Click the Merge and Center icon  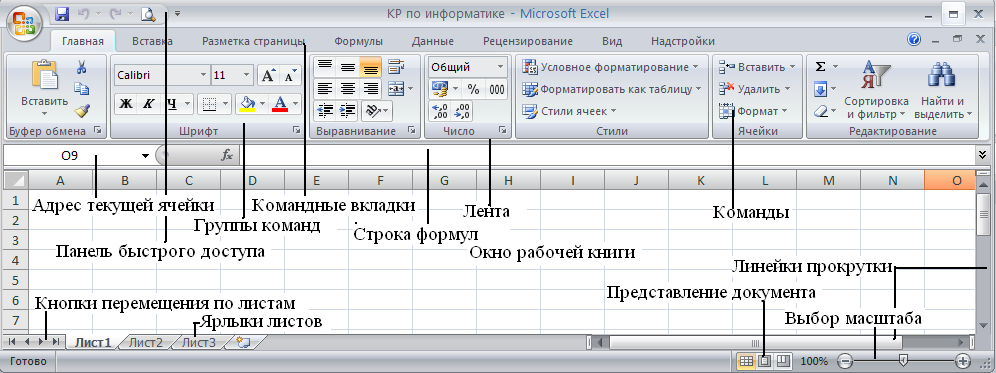[x=396, y=88]
